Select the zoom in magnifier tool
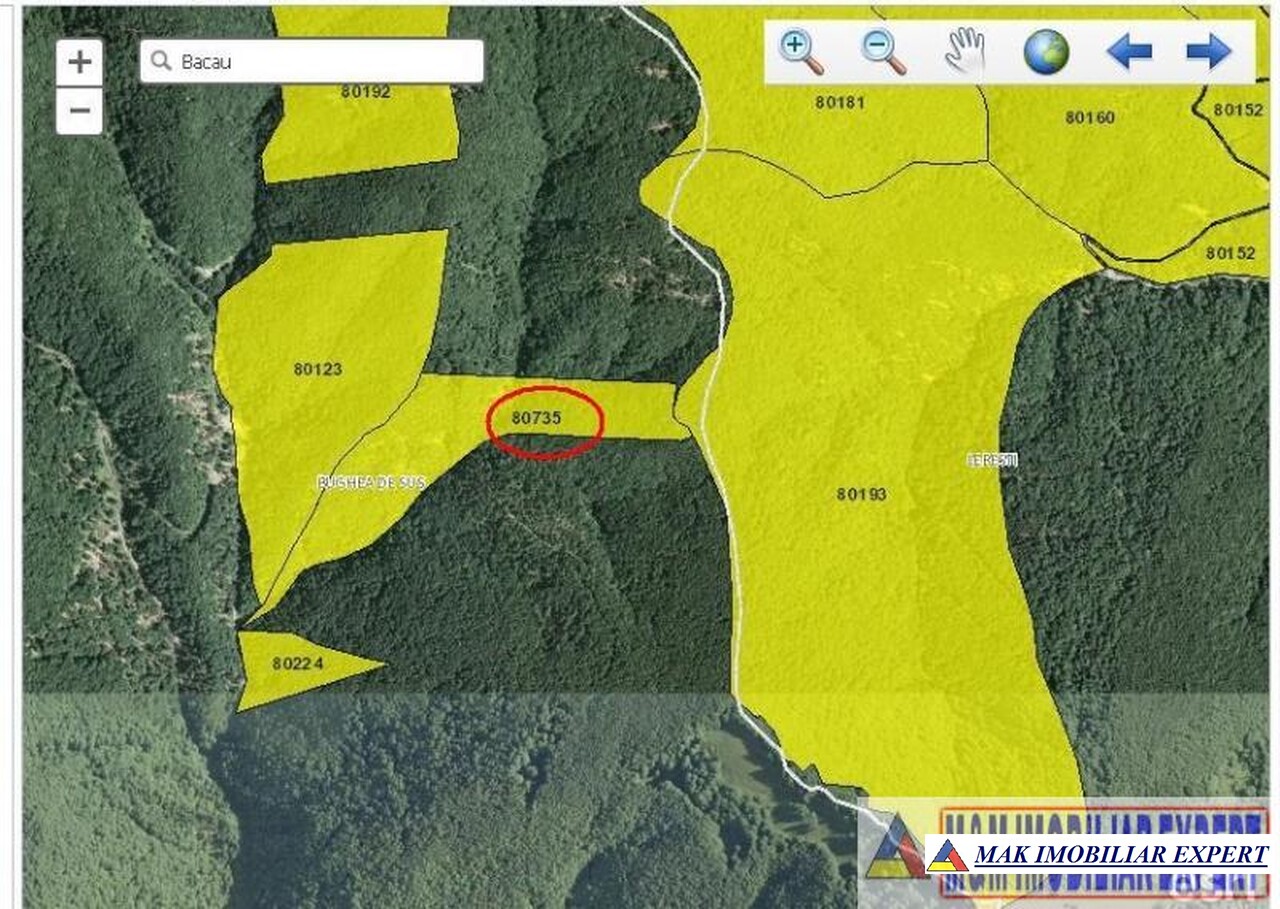Image resolution: width=1280 pixels, height=909 pixels. coord(801,52)
